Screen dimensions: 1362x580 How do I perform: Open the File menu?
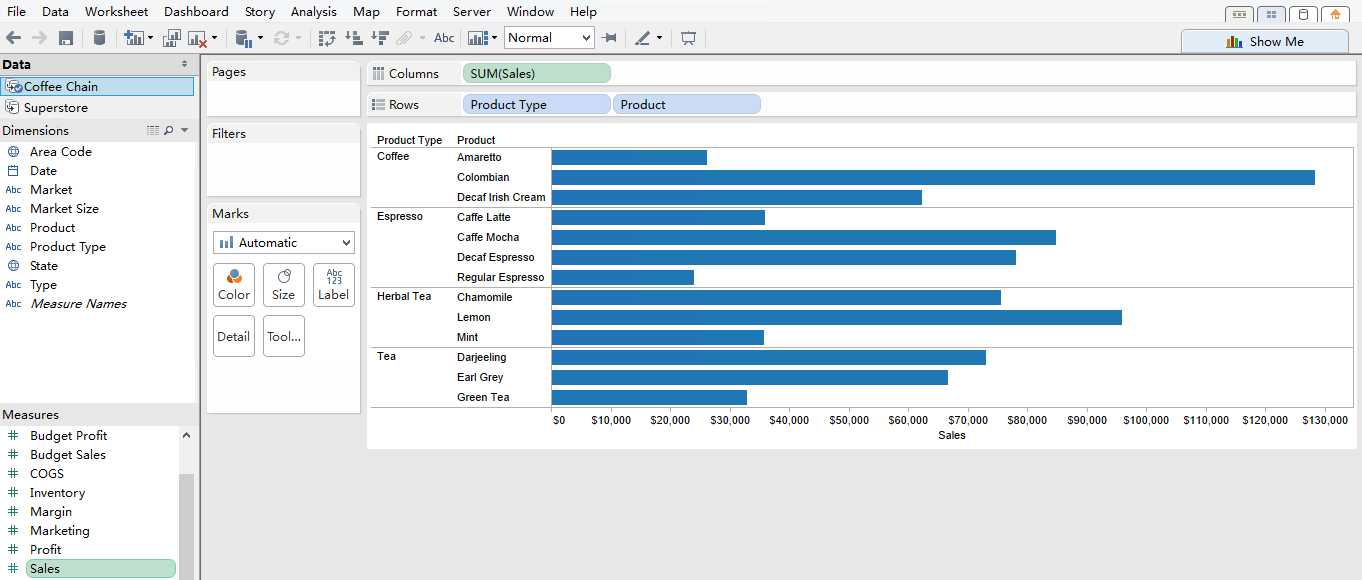tap(16, 12)
